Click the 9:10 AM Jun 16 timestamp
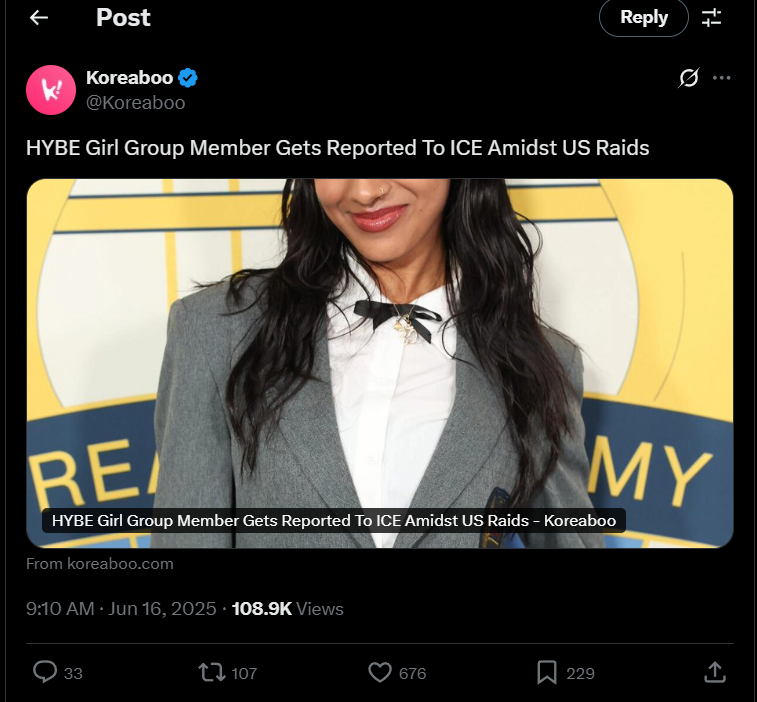The image size is (757, 702). [x=121, y=609]
